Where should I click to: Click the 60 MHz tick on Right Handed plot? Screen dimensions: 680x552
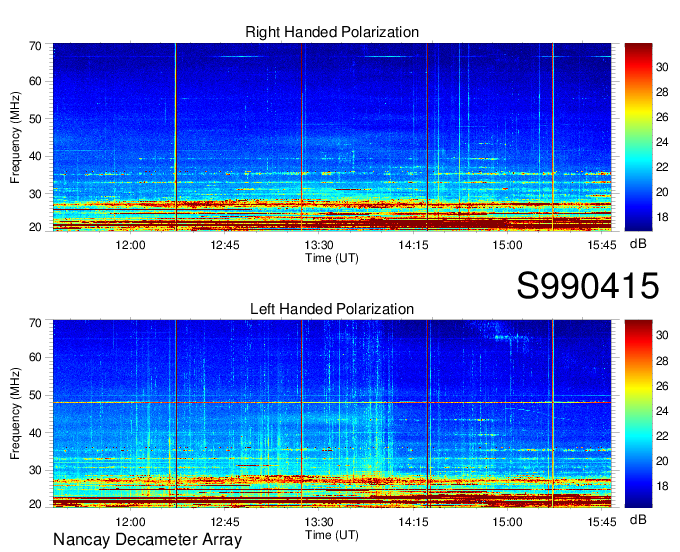[x=35, y=81]
